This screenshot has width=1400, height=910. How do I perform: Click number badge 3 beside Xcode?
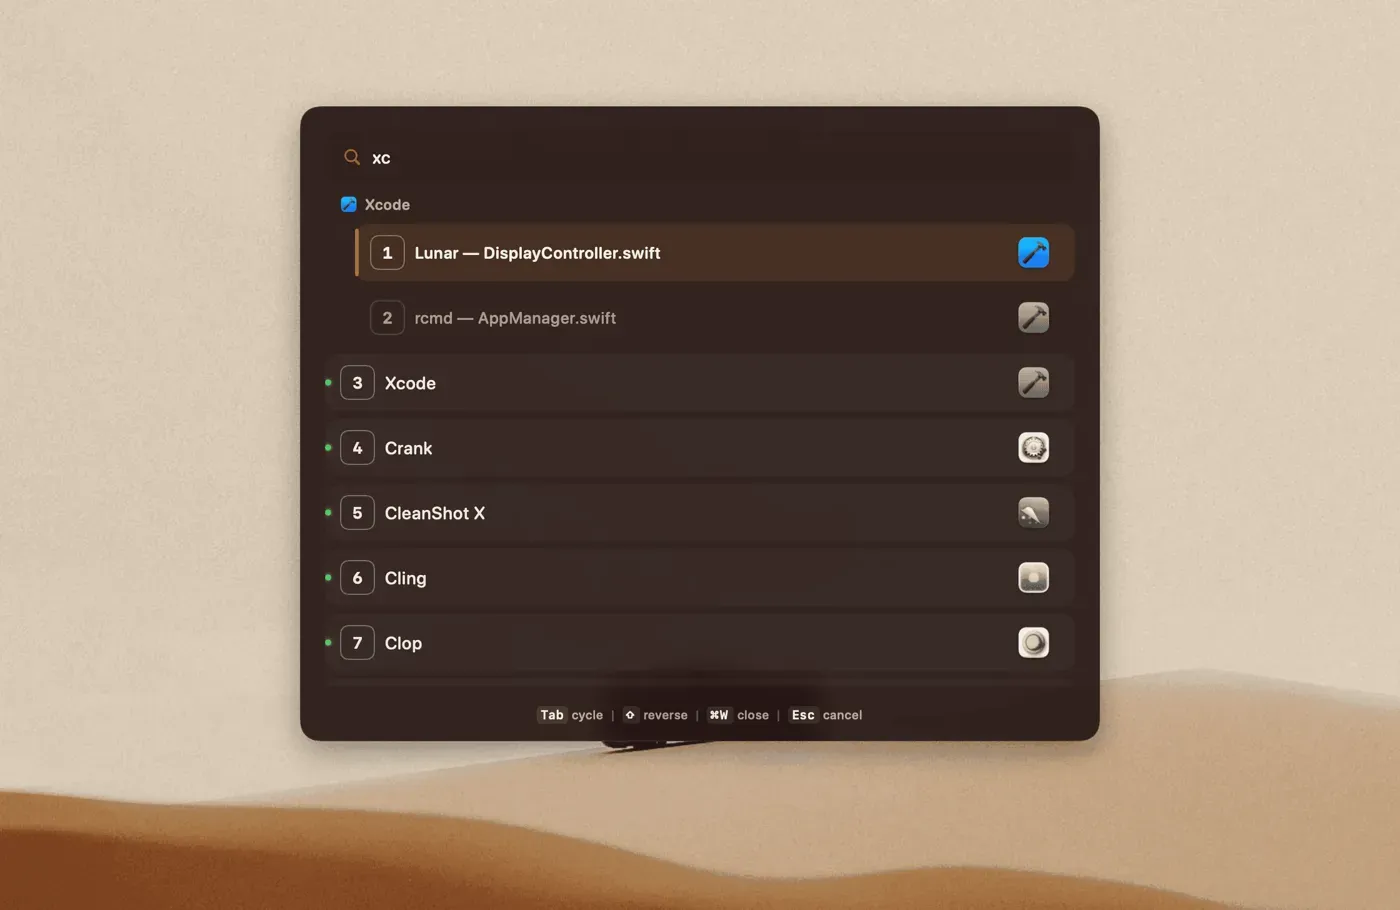357,383
